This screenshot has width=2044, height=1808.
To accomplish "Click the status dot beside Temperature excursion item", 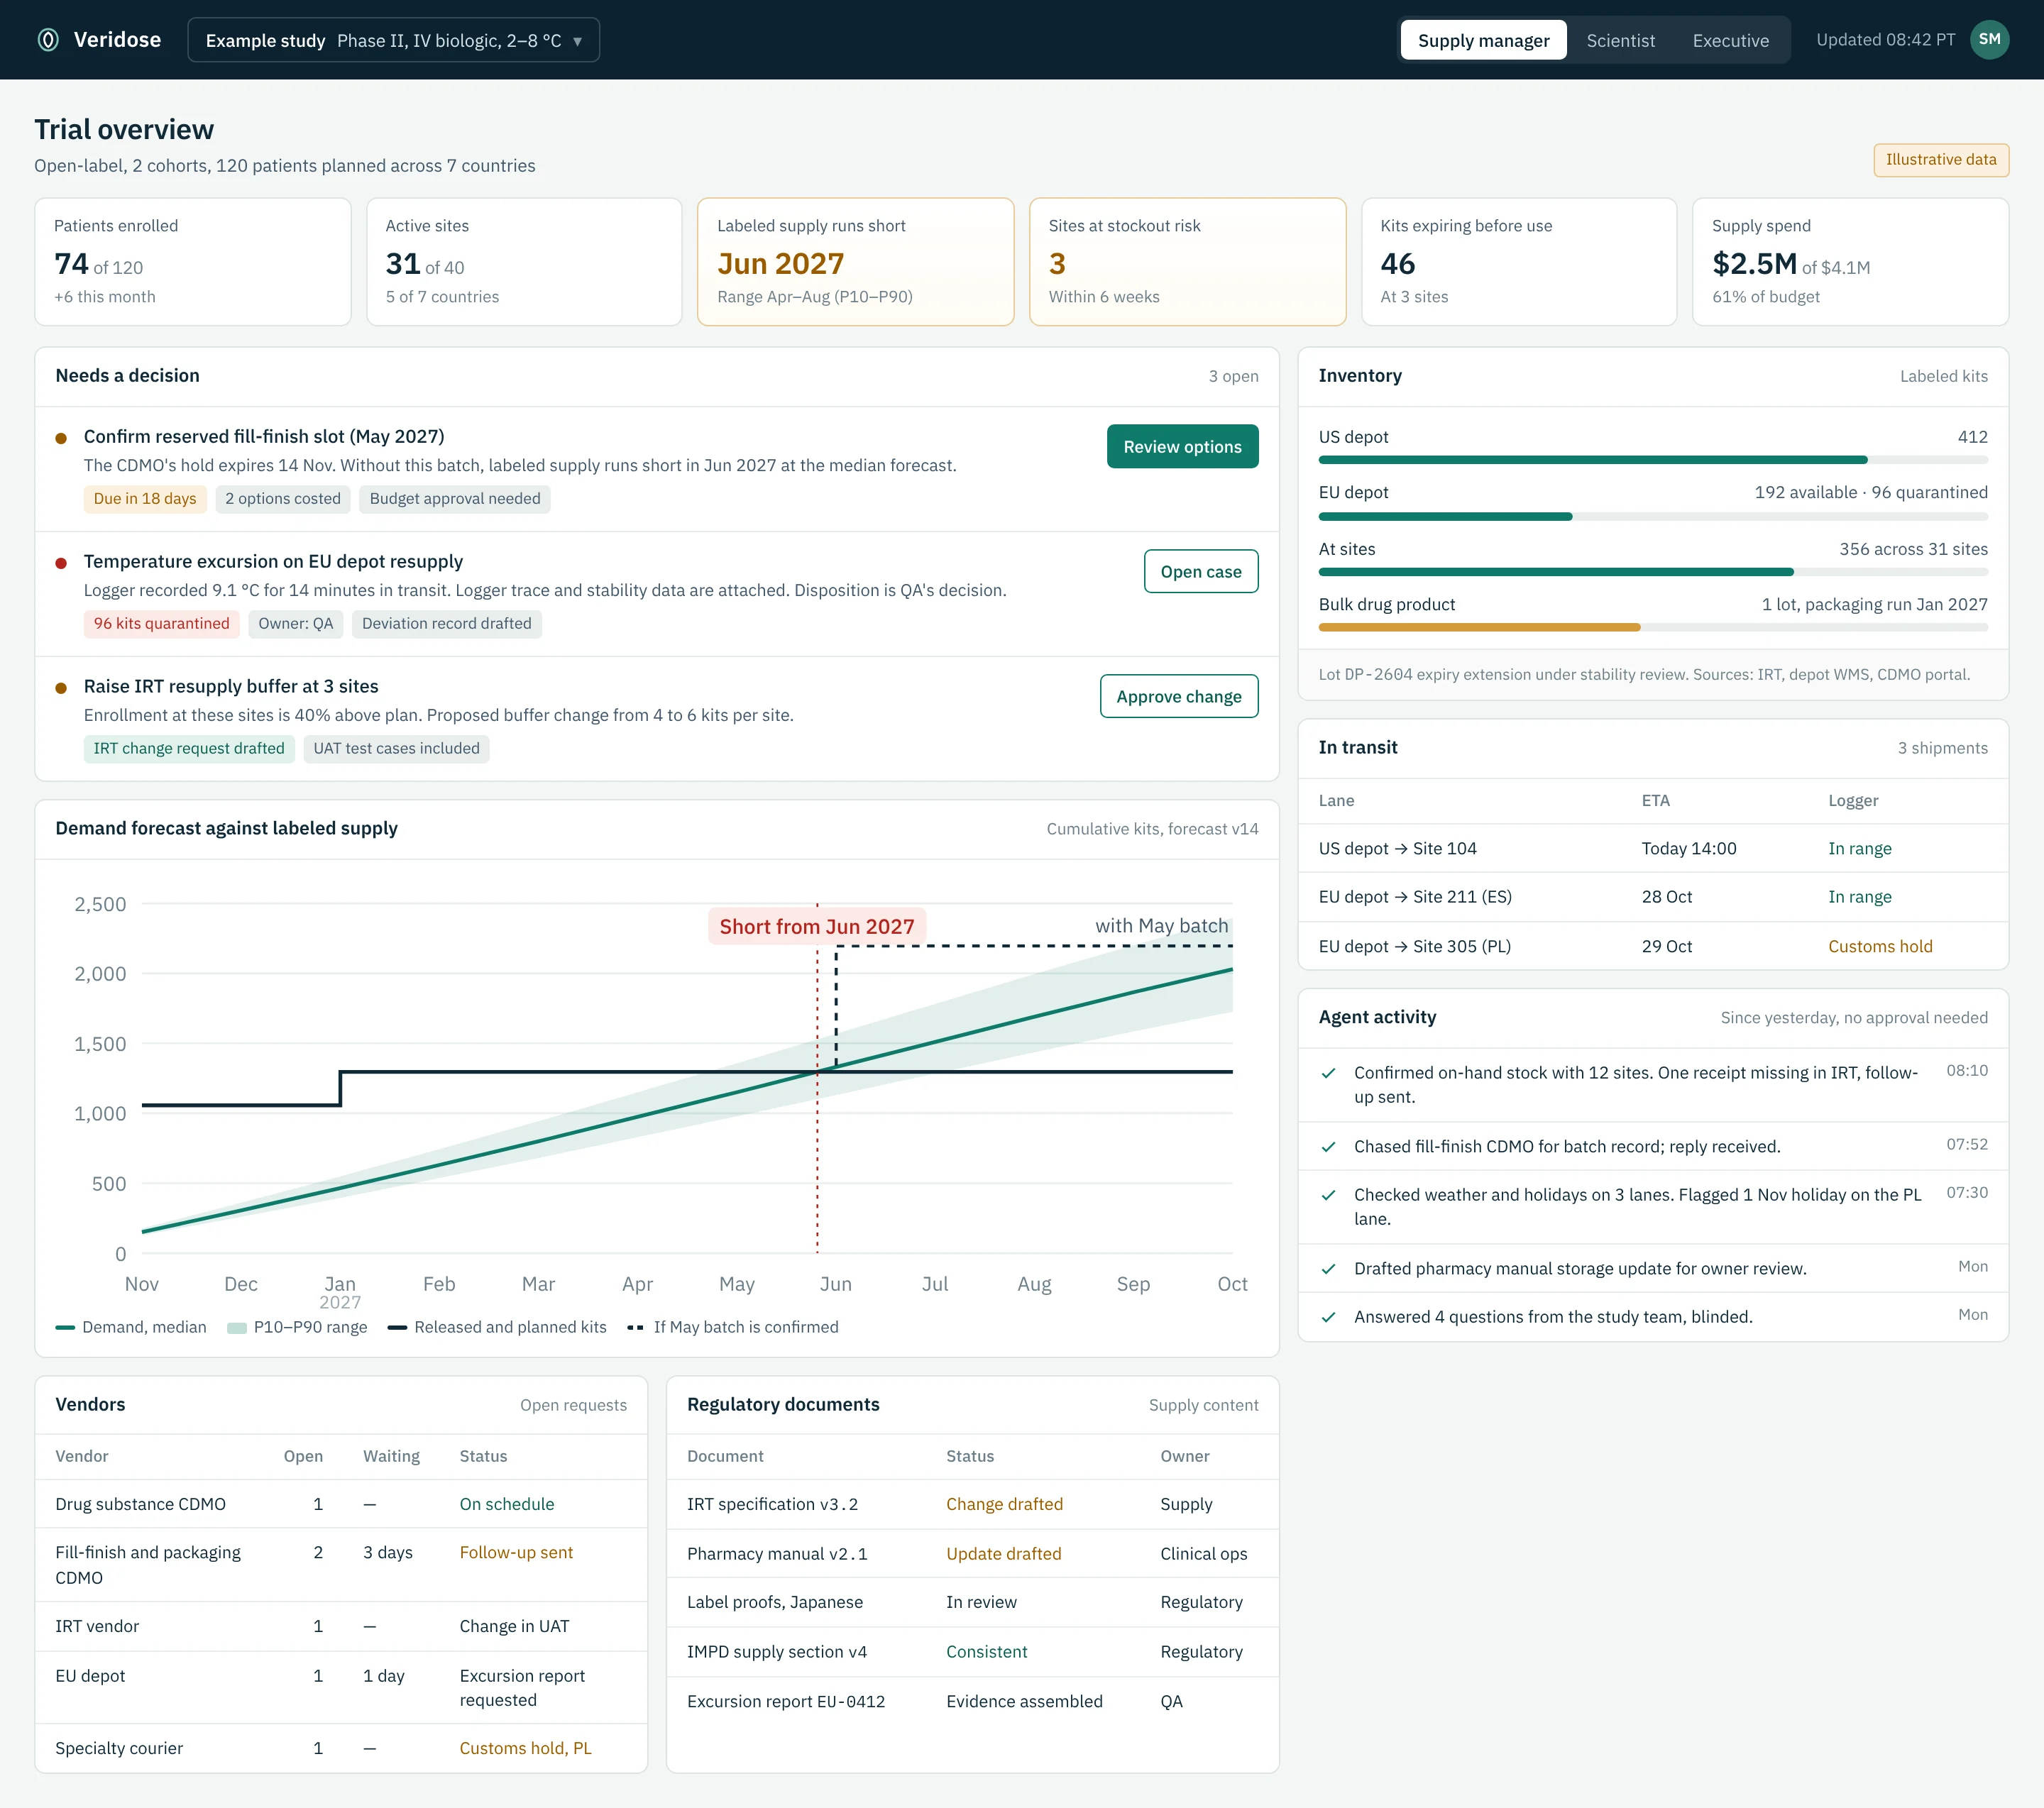I will point(61,563).
